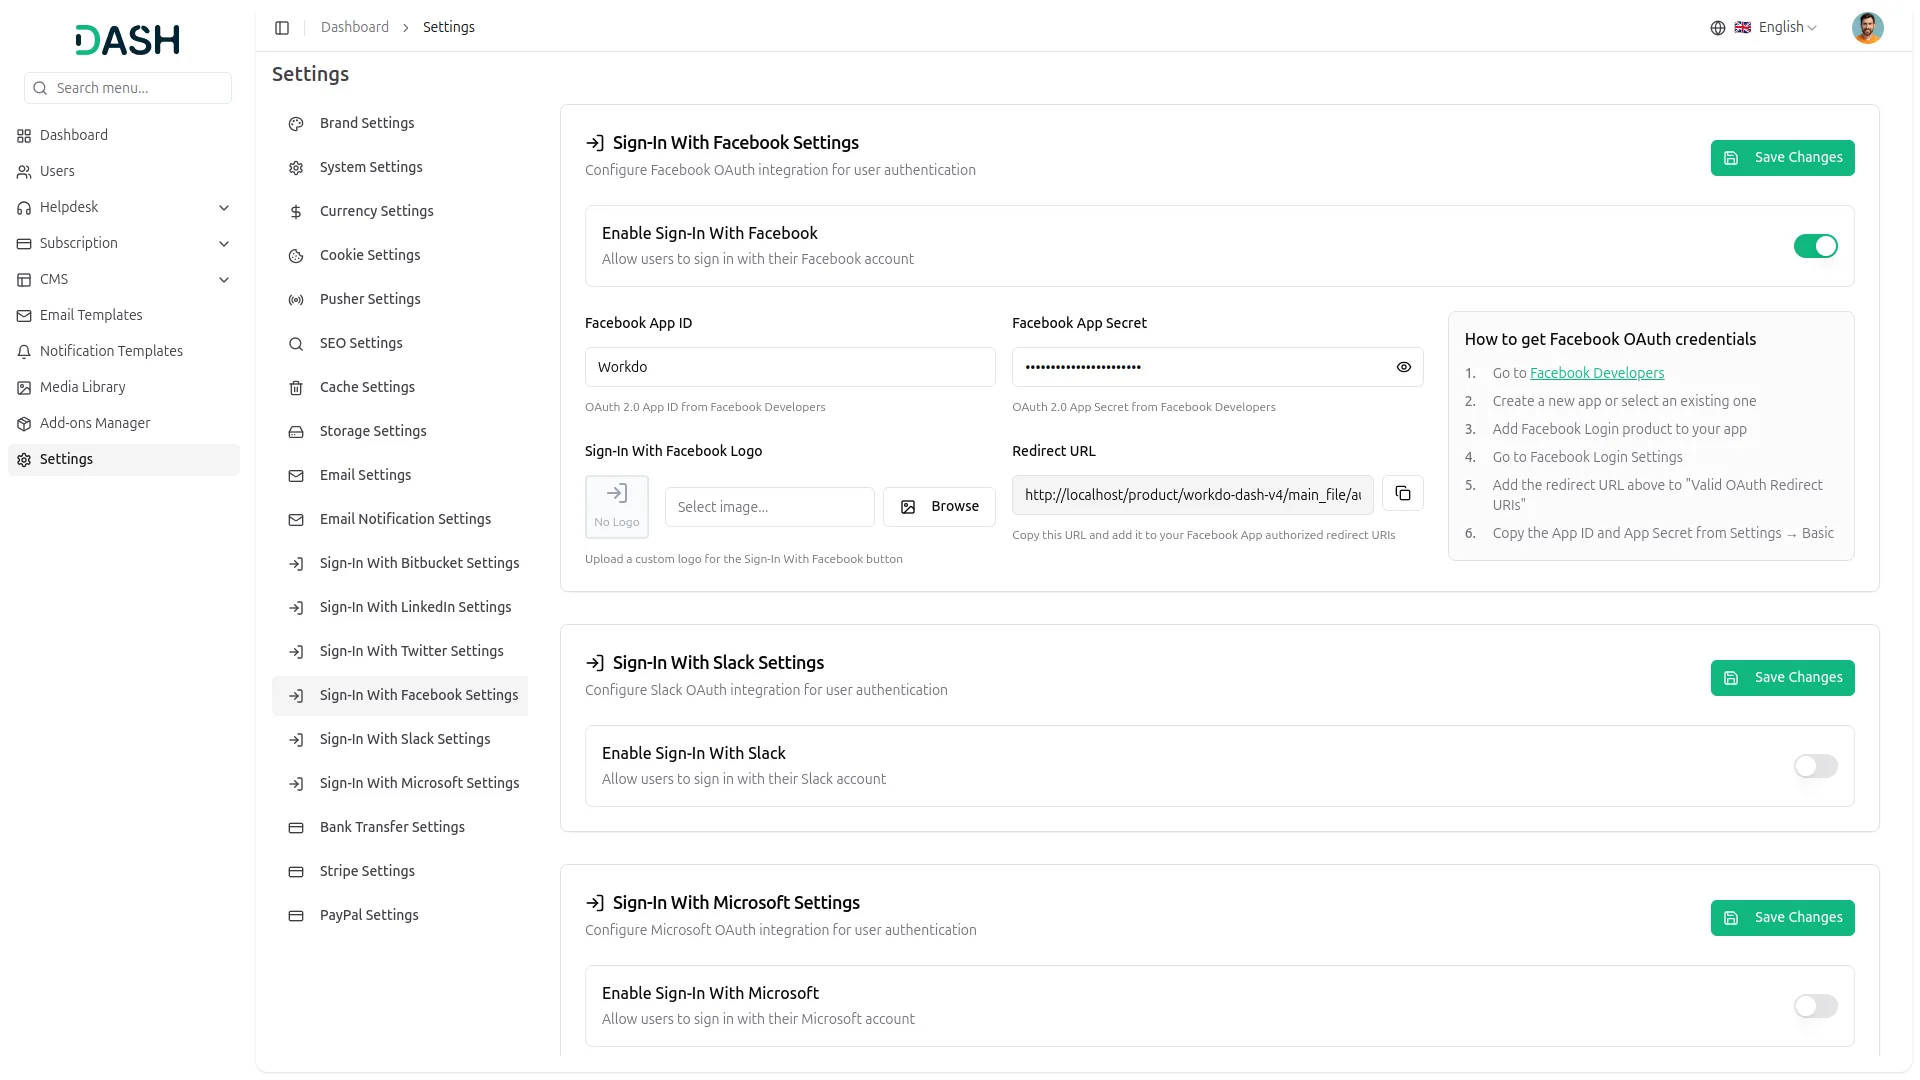This screenshot has width=1920, height=1080.
Task: Disable Sign-In With Facebook toggle
Action: [x=1815, y=247]
